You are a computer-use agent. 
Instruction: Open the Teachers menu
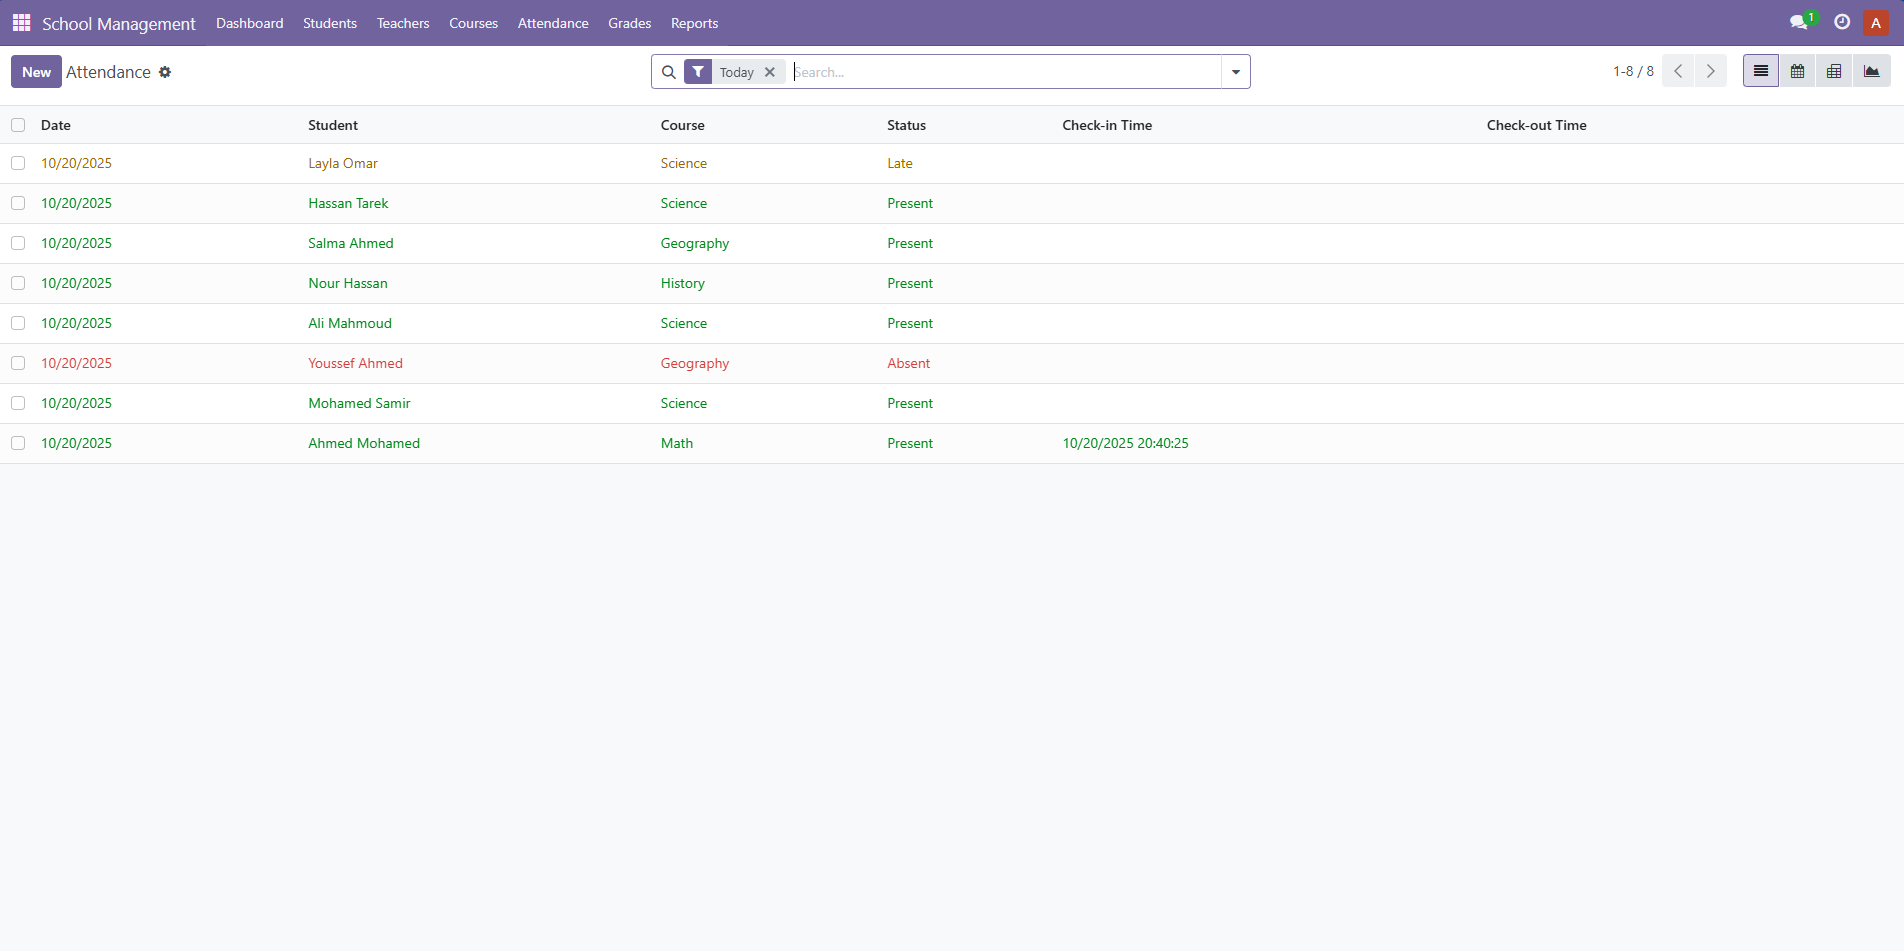coord(403,23)
